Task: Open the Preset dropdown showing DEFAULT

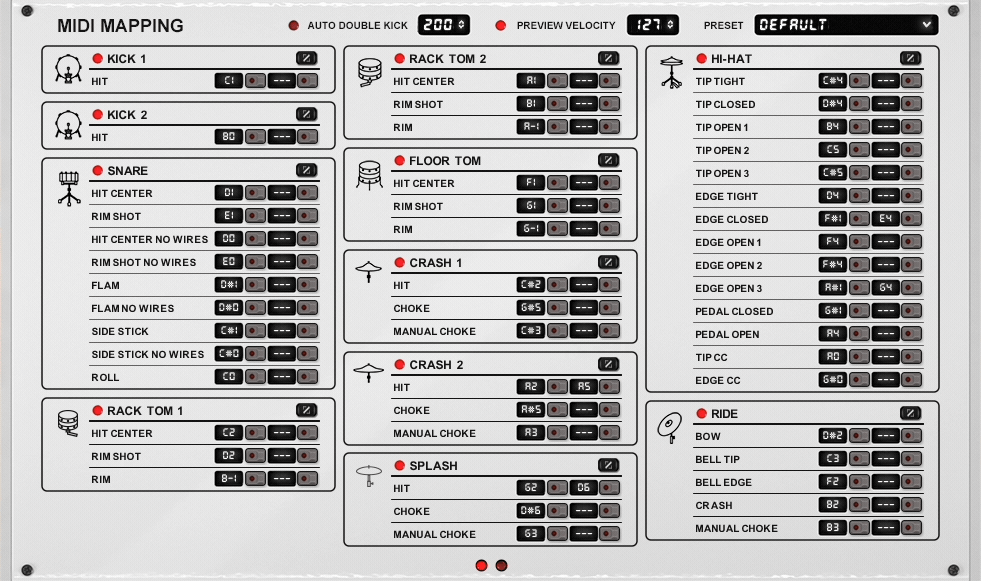Action: [845, 25]
